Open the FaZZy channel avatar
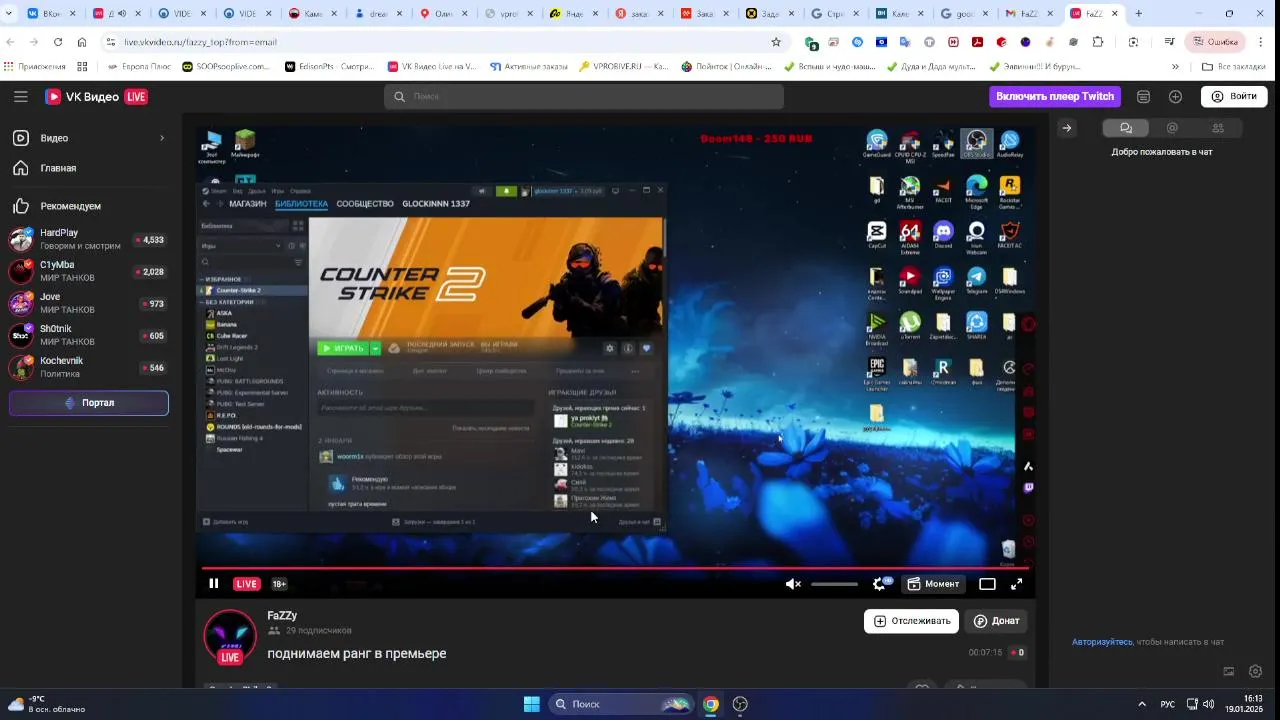The width and height of the screenshot is (1280, 720). pyautogui.click(x=230, y=636)
